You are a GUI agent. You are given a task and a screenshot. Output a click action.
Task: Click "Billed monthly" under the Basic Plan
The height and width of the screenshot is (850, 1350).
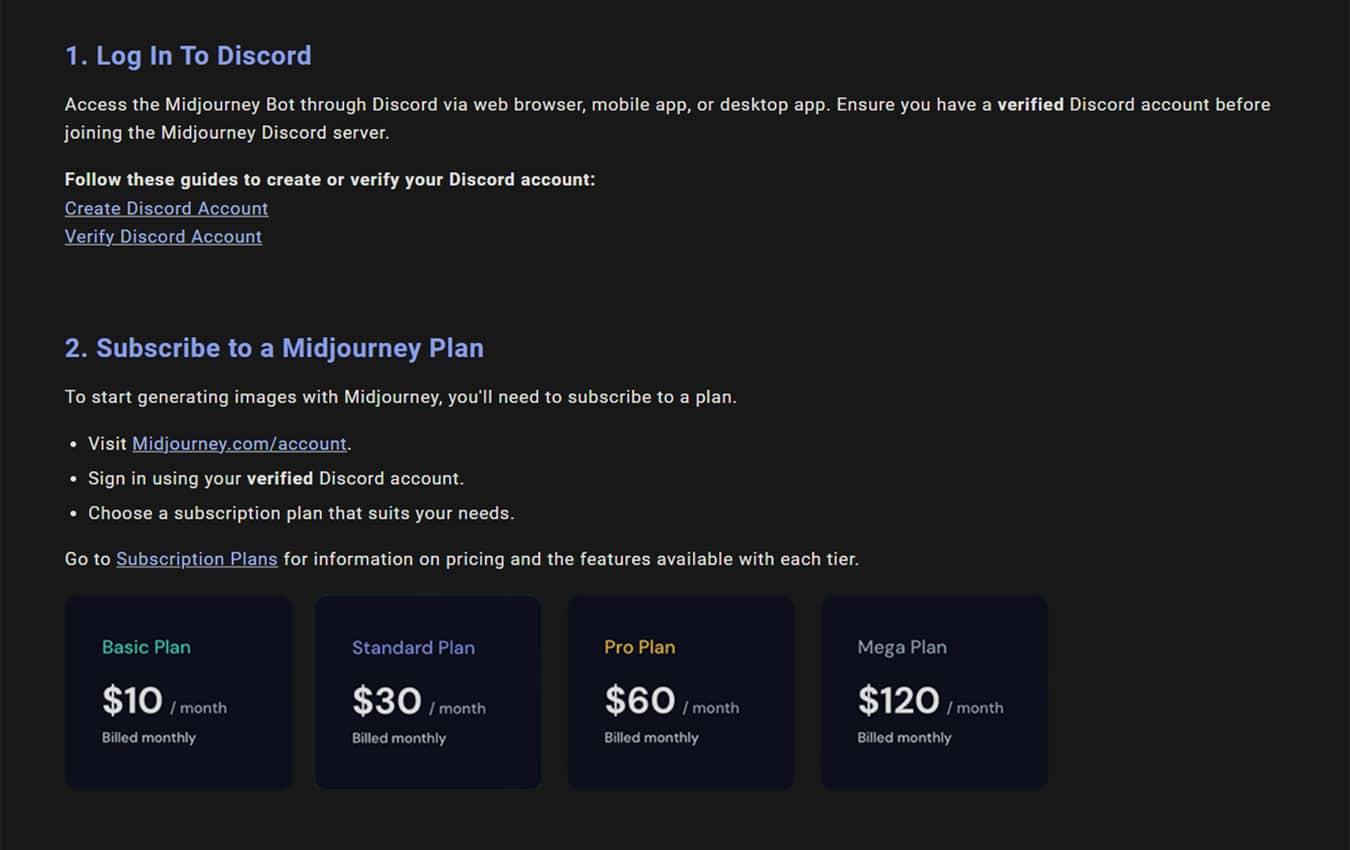[149, 738]
